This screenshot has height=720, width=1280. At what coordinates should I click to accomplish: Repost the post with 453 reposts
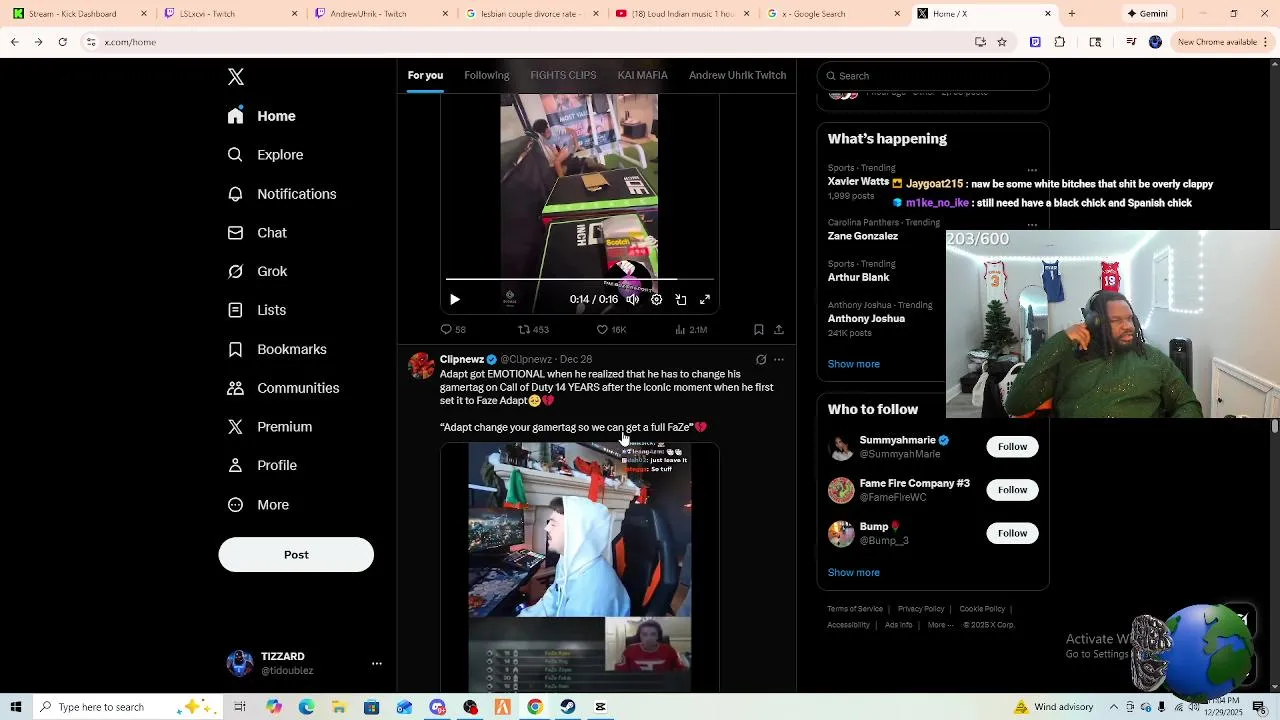[x=533, y=329]
